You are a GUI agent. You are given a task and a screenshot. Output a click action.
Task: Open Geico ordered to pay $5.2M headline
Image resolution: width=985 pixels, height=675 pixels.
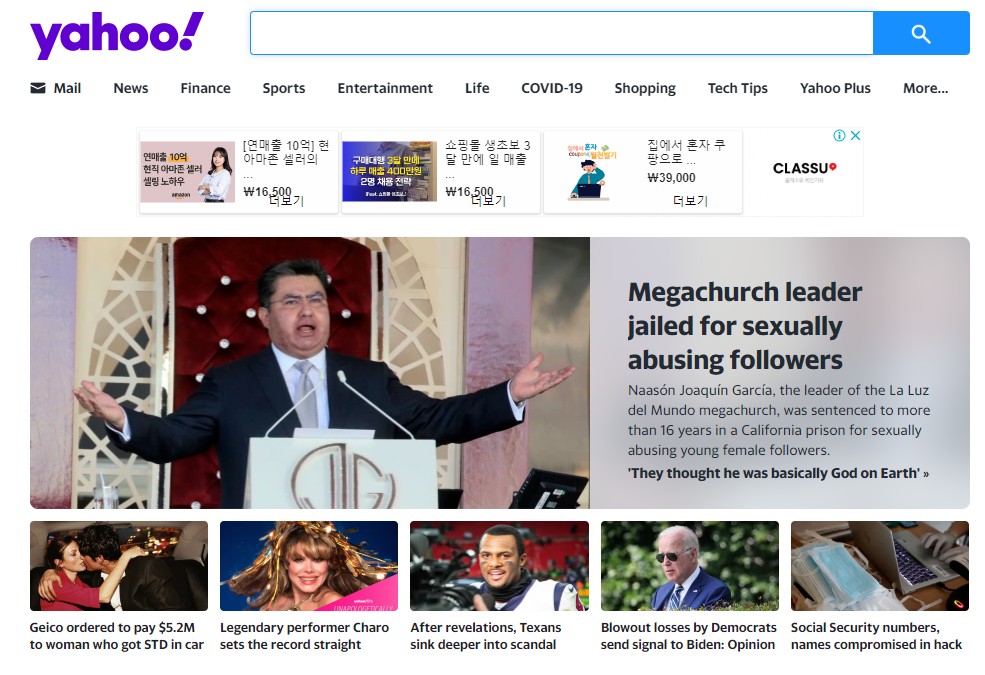click(x=117, y=636)
